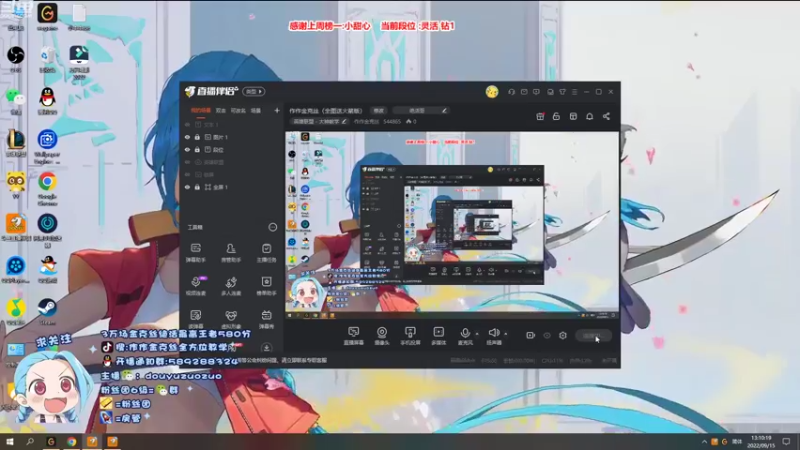Open the skin T-shirt icon in title bar
Image resolution: width=800 pixels, height=450 pixels.
point(562,92)
